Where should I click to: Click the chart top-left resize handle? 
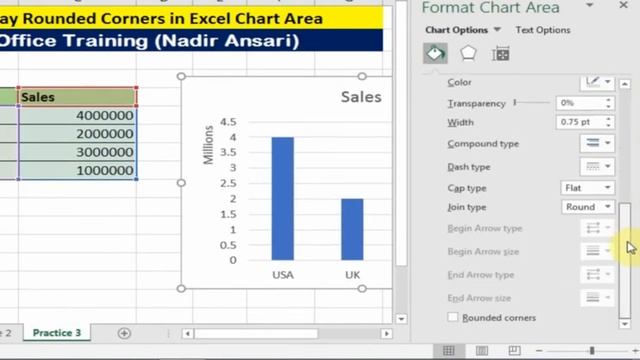[x=181, y=76]
